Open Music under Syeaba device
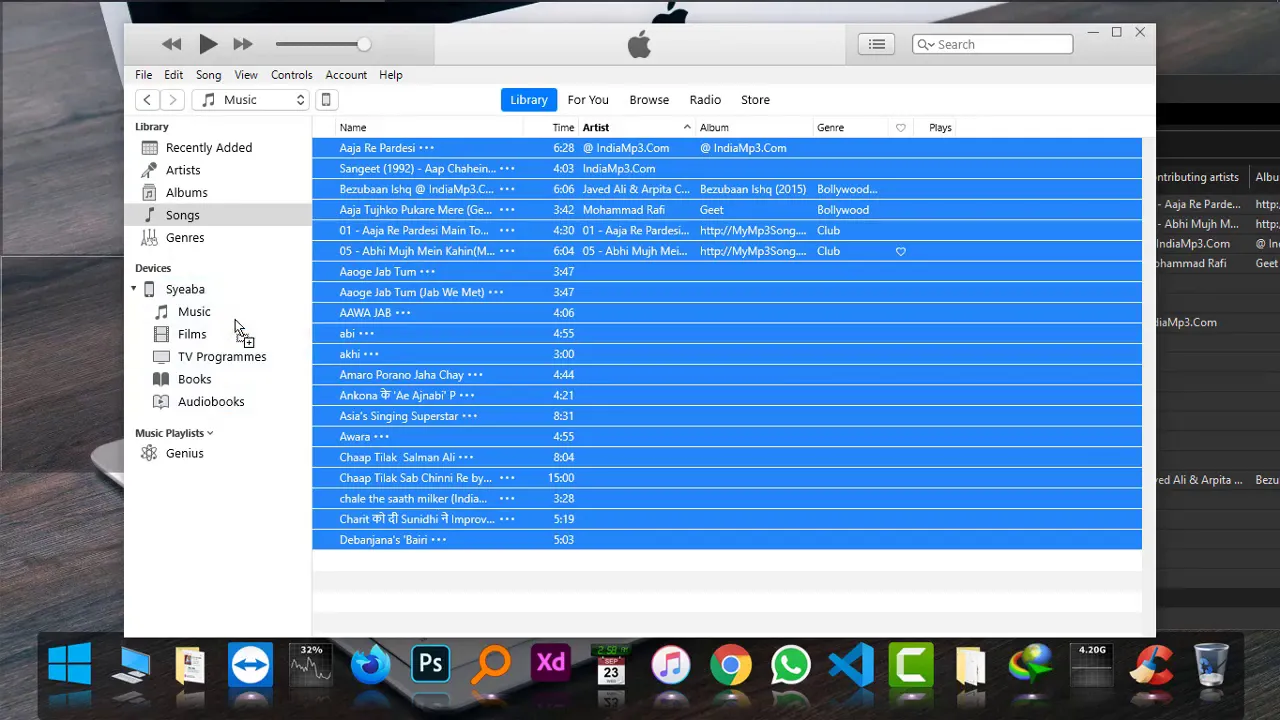The width and height of the screenshot is (1280, 720). 194,312
